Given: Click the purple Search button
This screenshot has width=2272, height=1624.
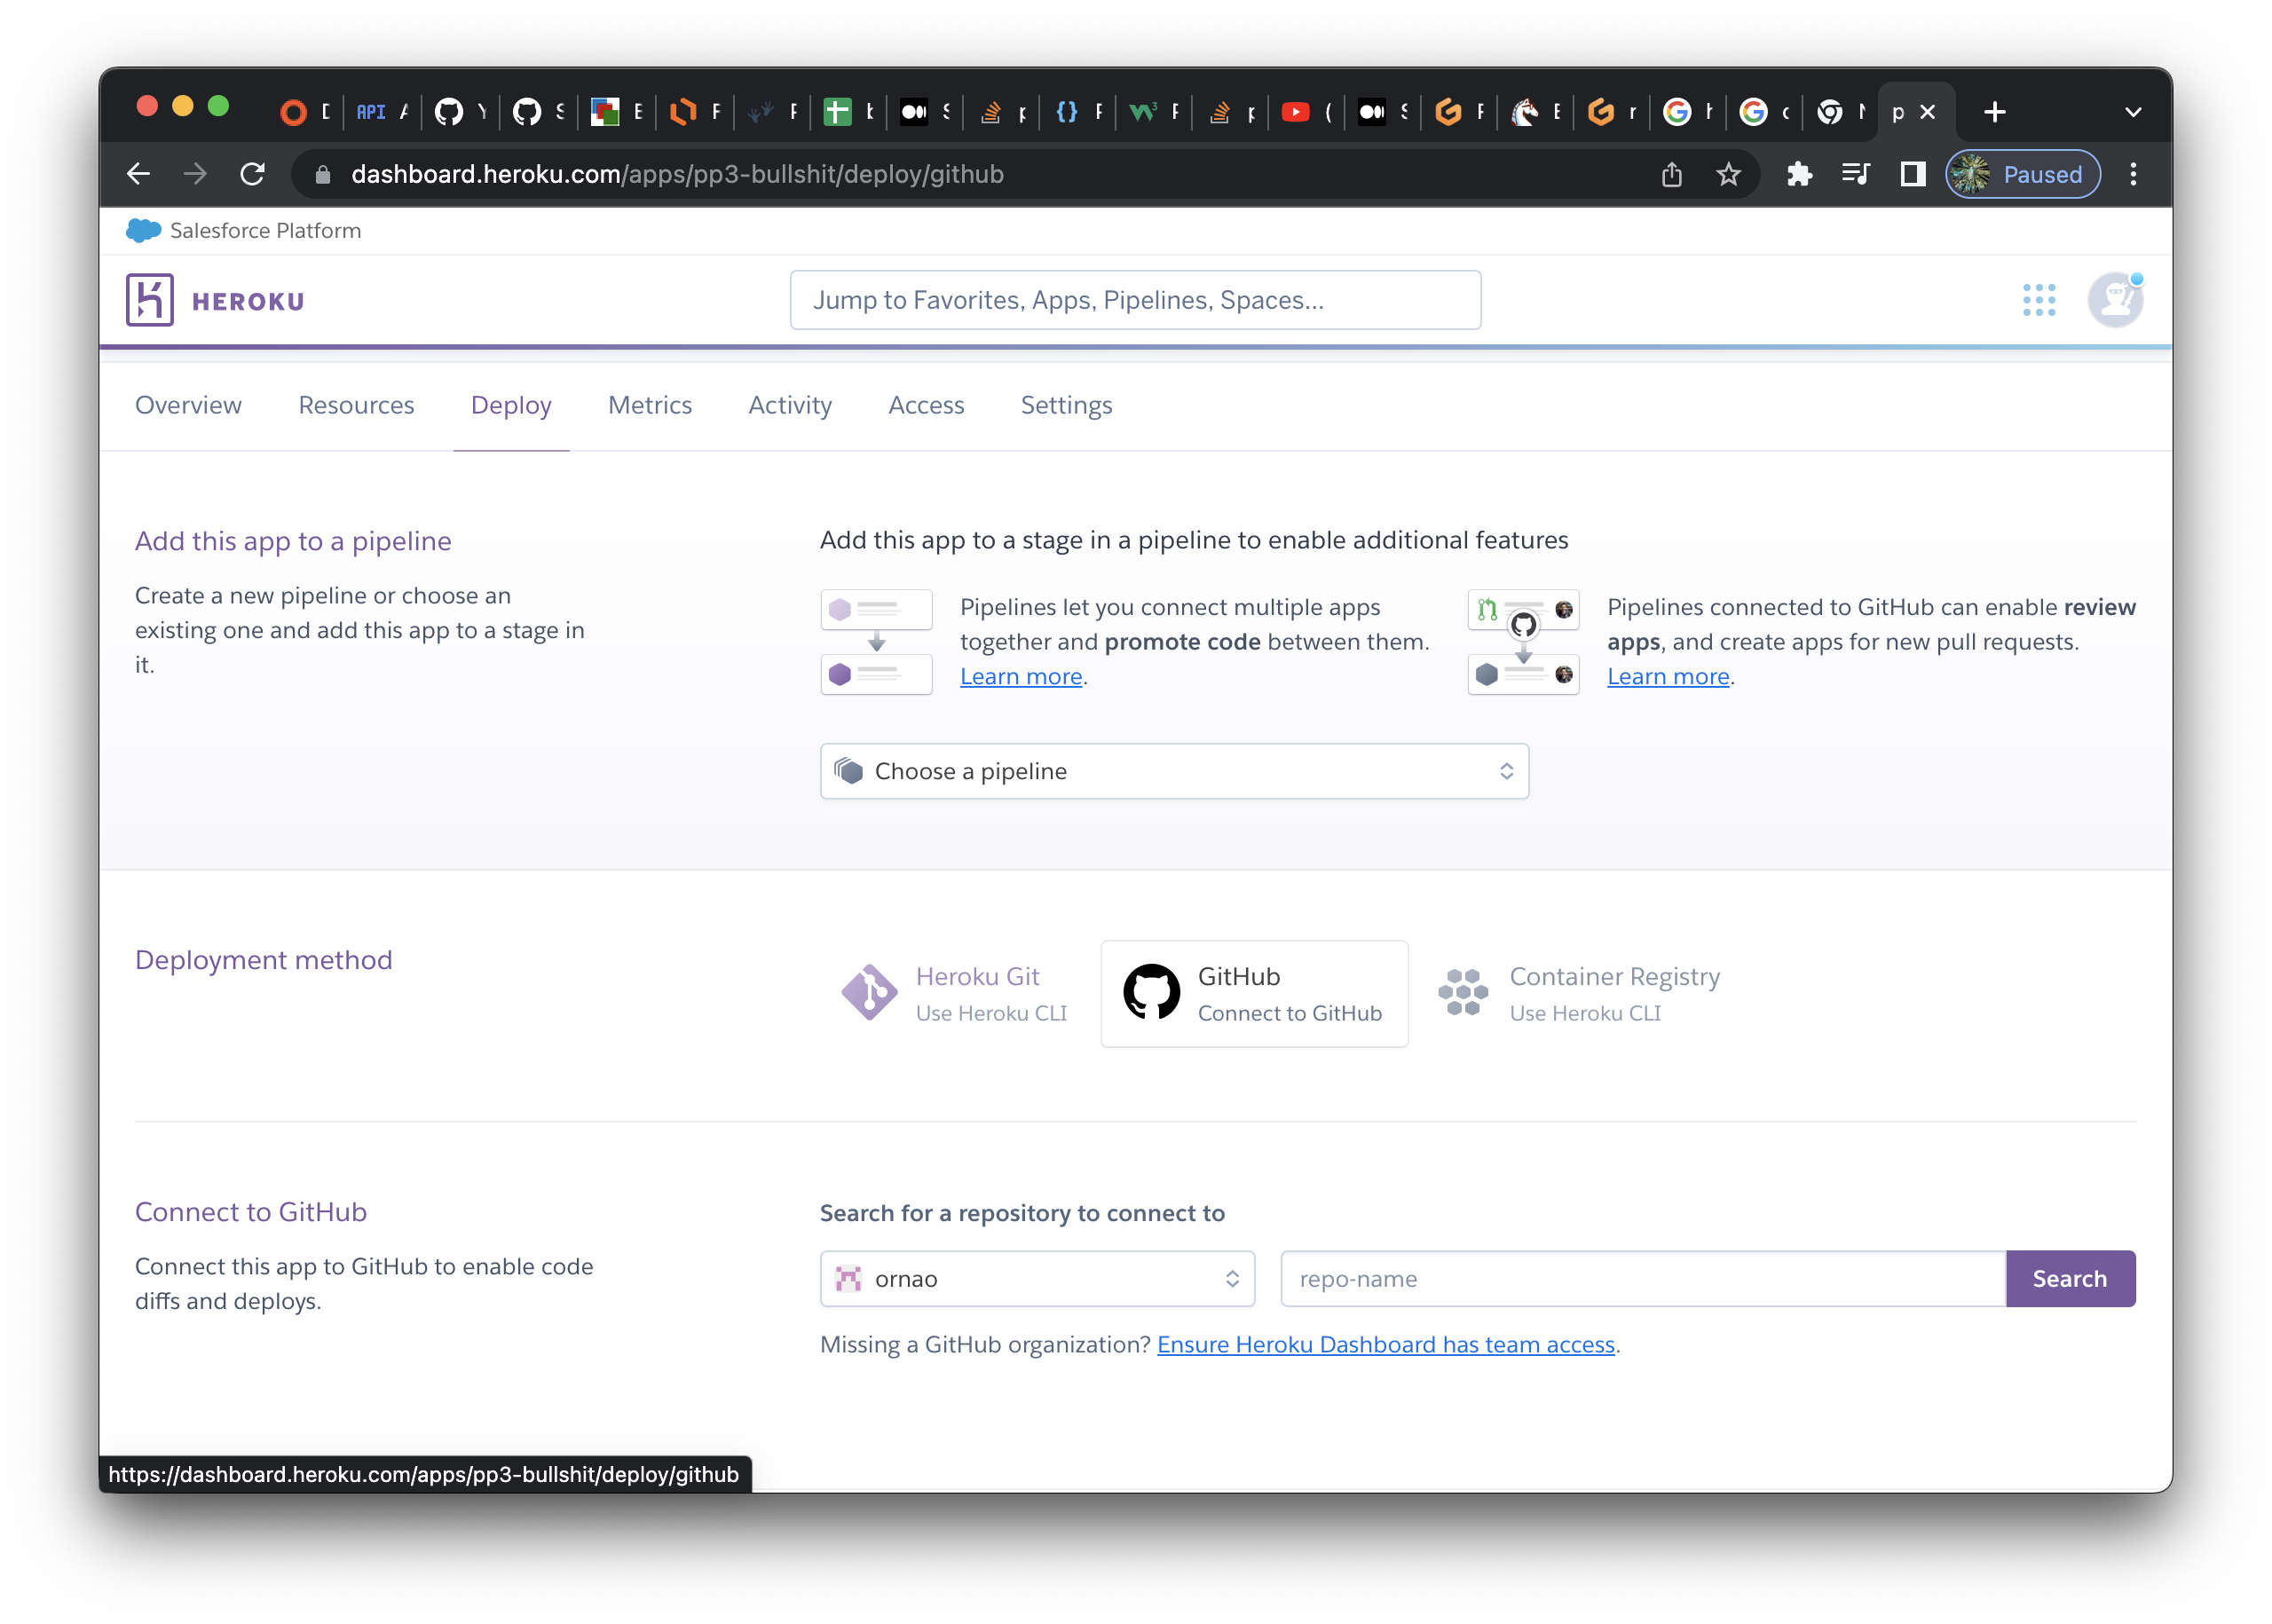Looking at the screenshot, I should click(2070, 1279).
